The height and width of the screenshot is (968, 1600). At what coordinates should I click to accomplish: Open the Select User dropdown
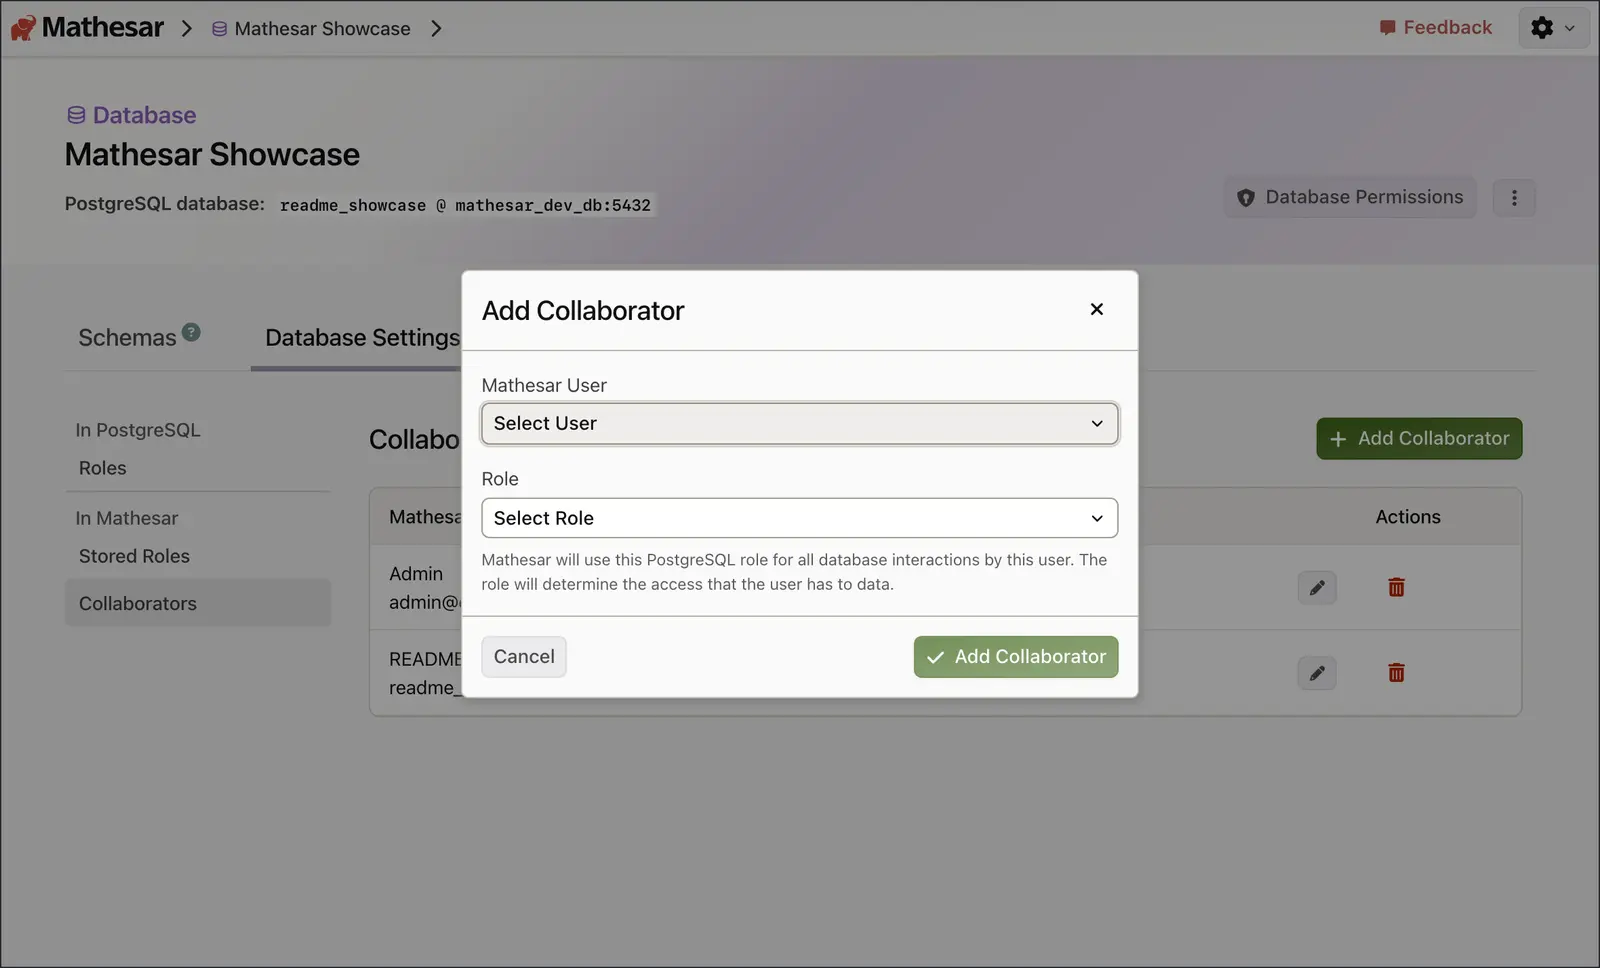(x=800, y=424)
